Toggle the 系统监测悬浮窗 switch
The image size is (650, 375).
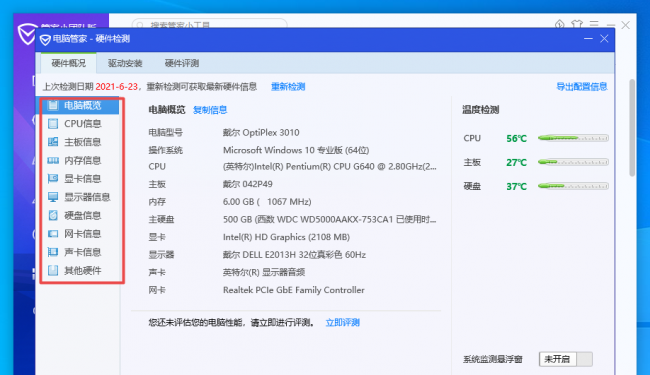566,359
